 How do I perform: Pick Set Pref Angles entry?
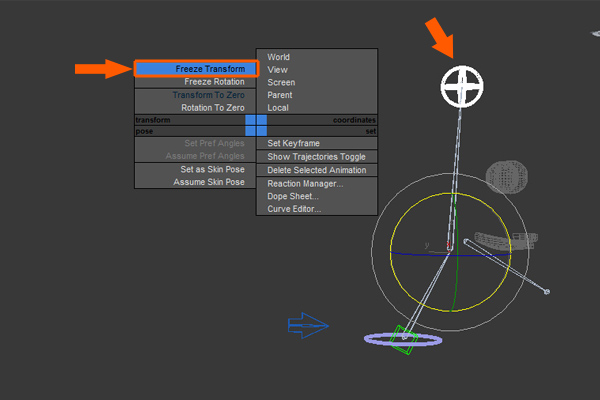[195, 143]
